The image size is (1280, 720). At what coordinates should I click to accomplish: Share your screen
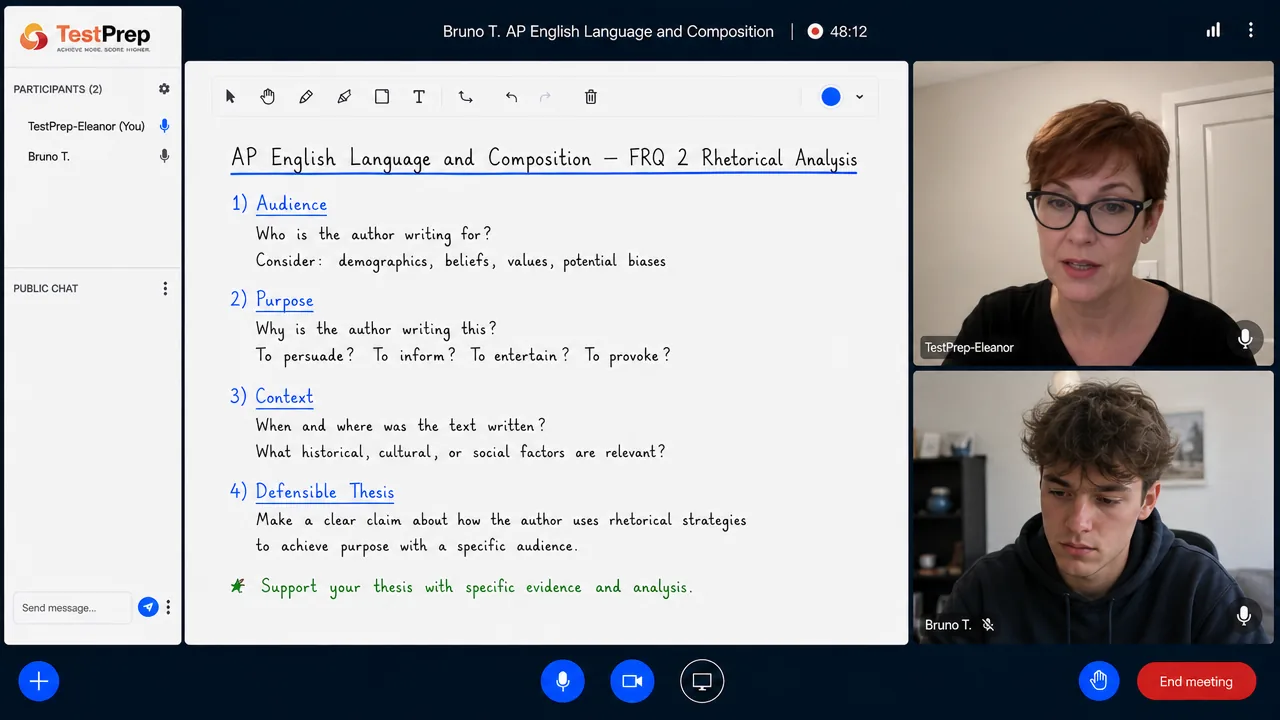(x=702, y=681)
